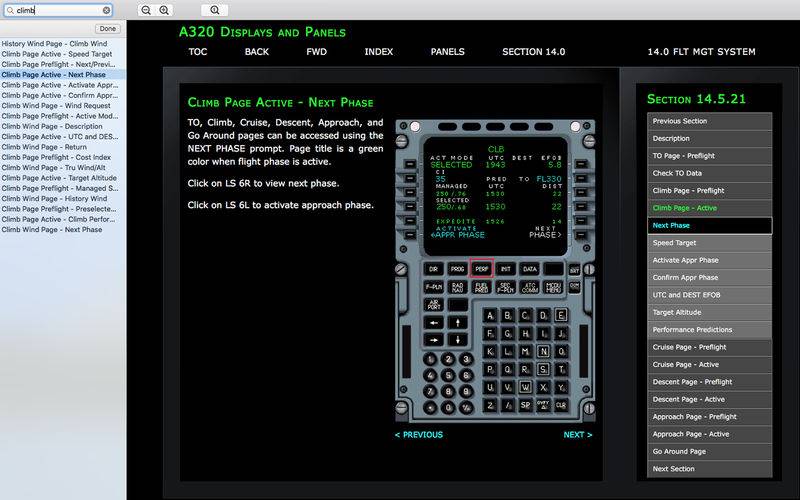Select search result Climb Wind Page - Next Phase
The image size is (800, 500).
pyautogui.click(x=63, y=230)
